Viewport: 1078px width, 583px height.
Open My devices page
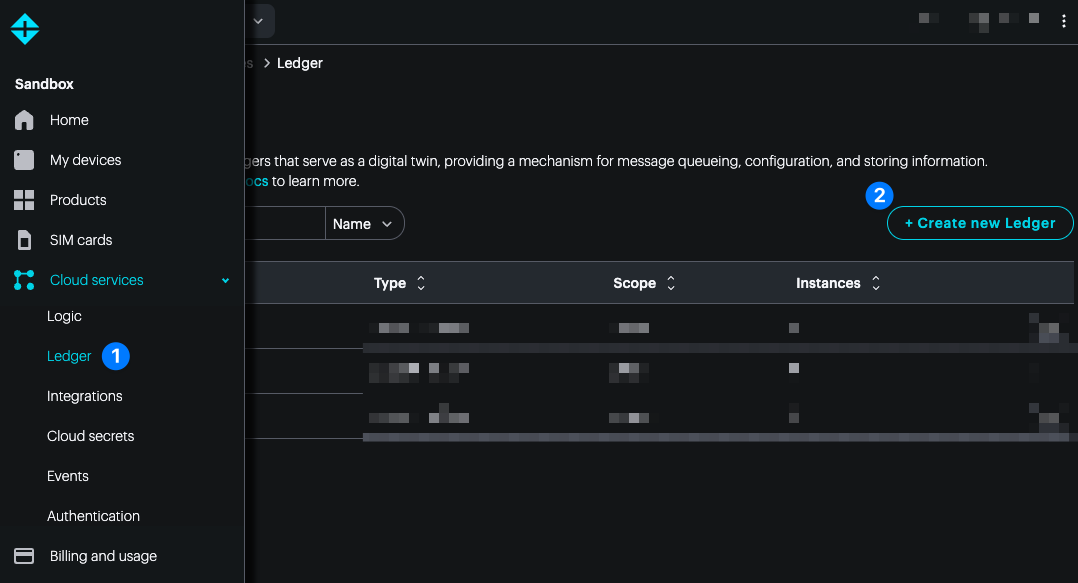coord(85,160)
